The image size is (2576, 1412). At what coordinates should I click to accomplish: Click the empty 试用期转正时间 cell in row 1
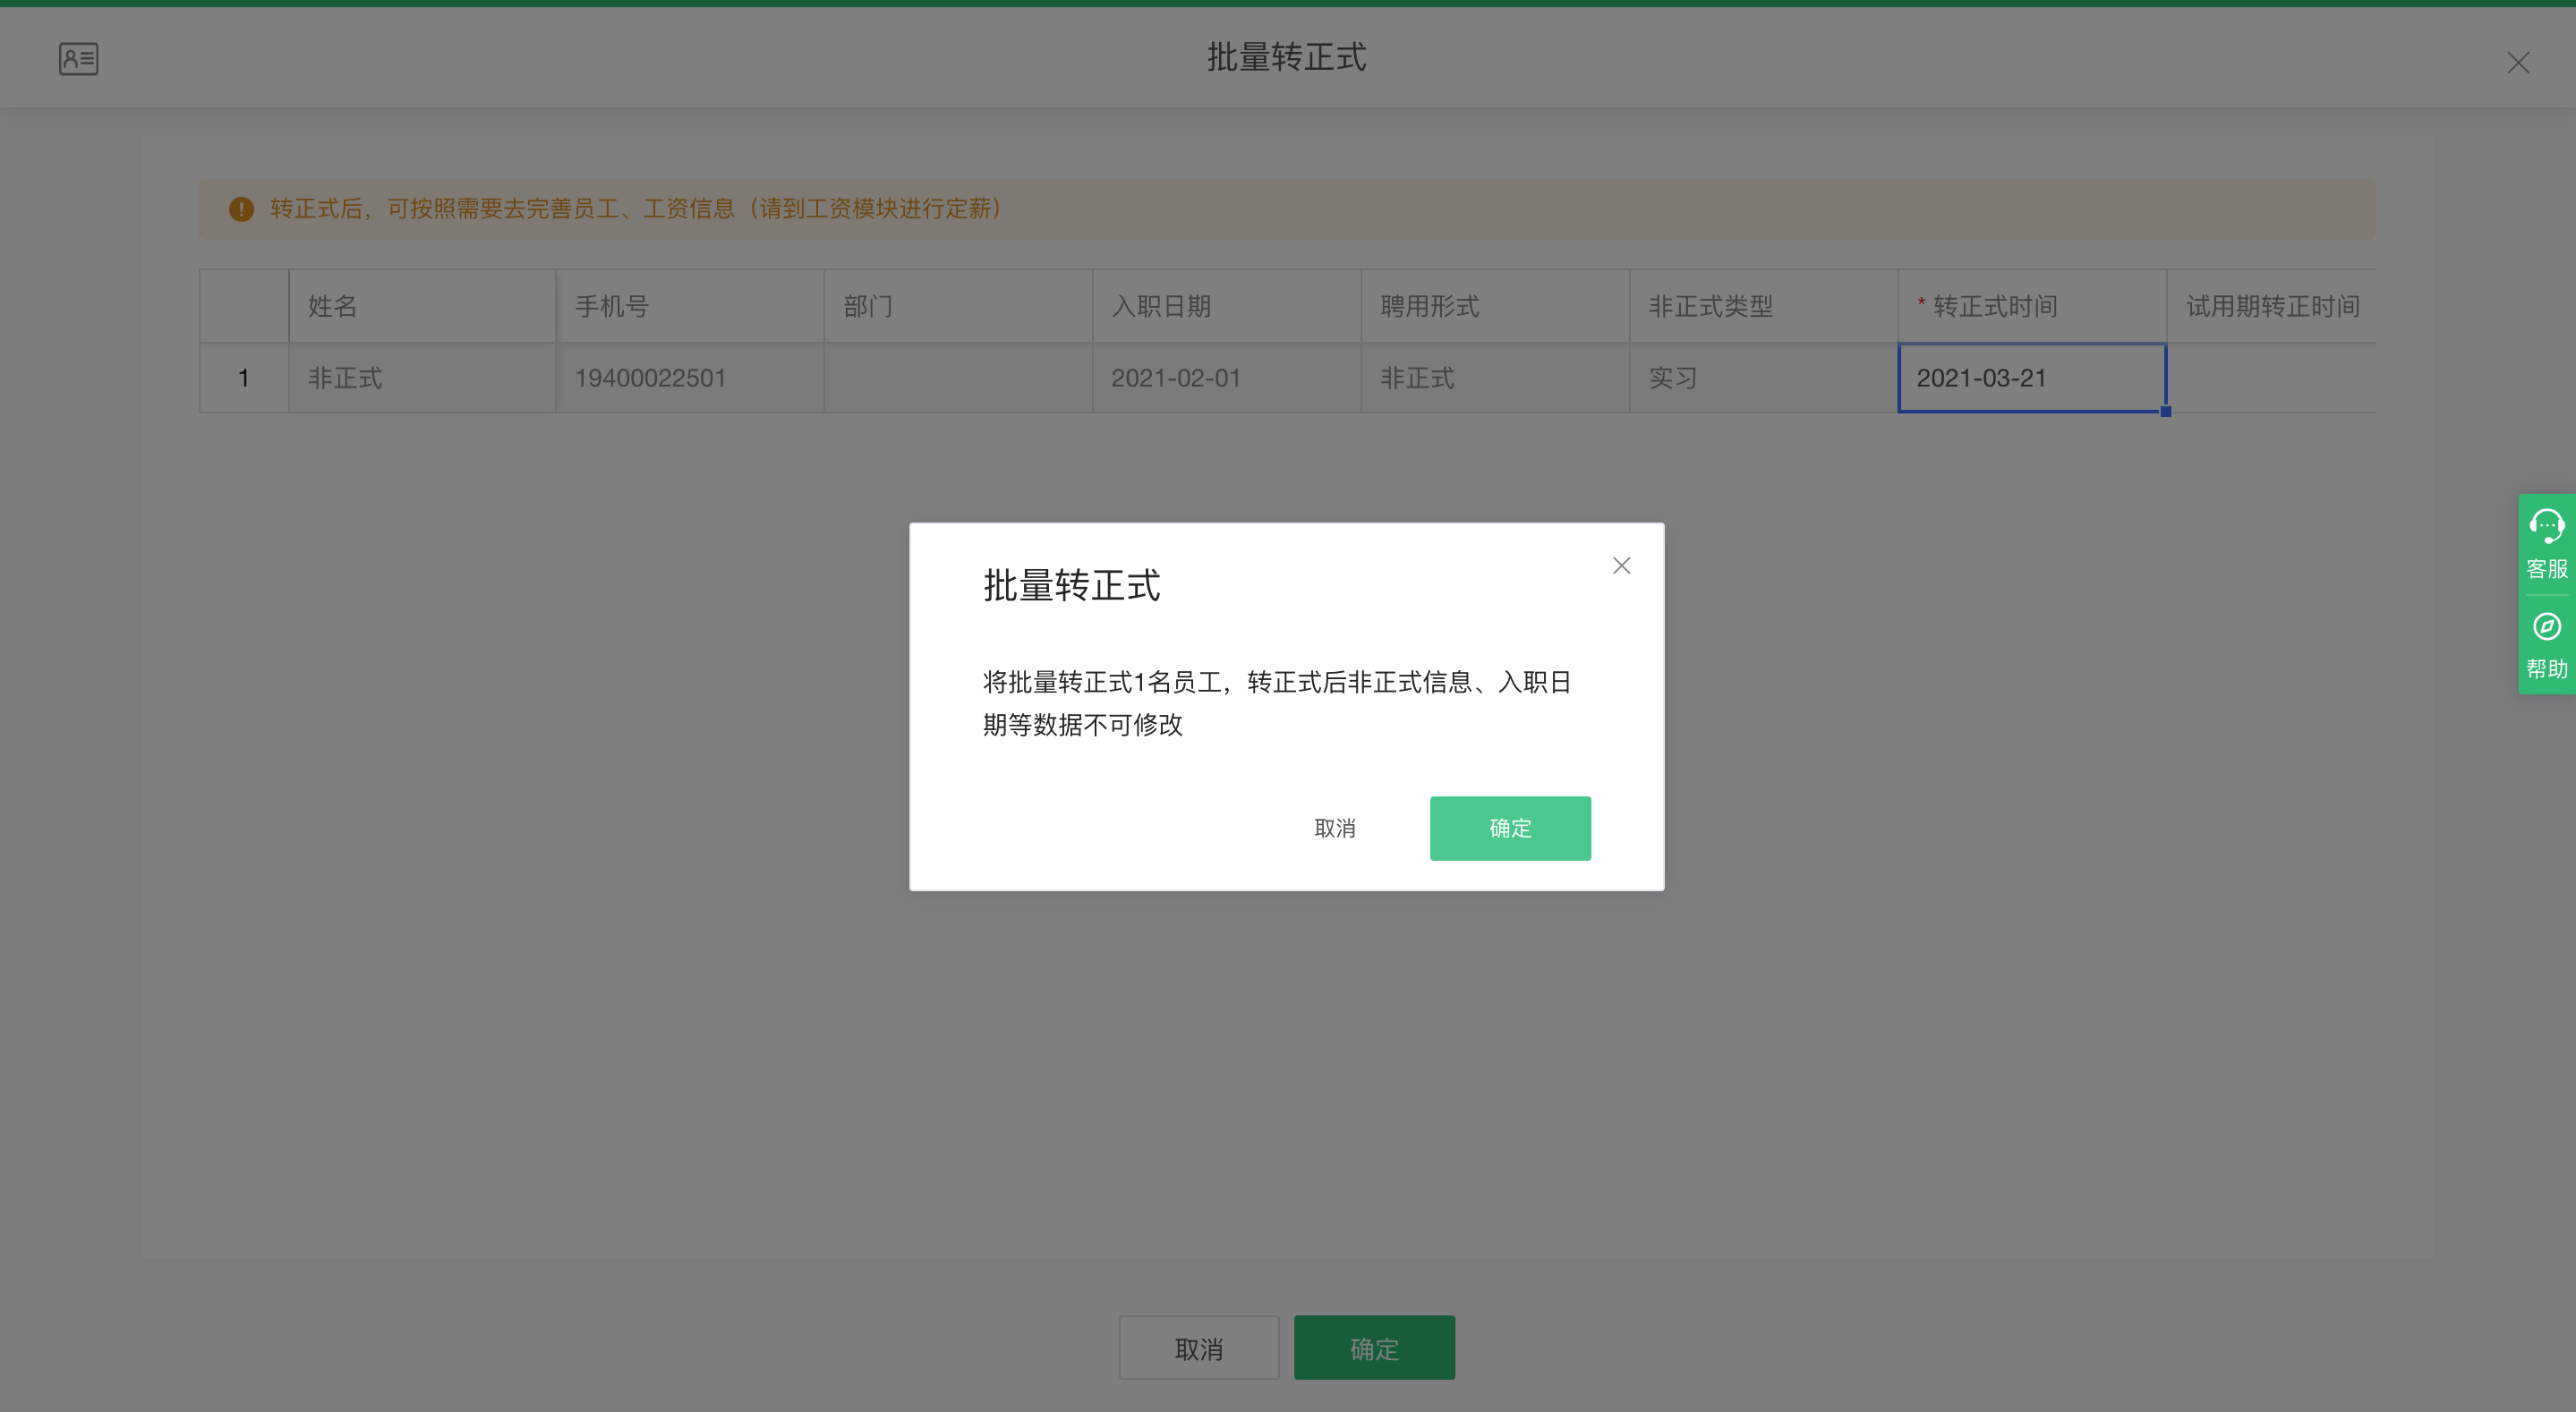(2272, 378)
